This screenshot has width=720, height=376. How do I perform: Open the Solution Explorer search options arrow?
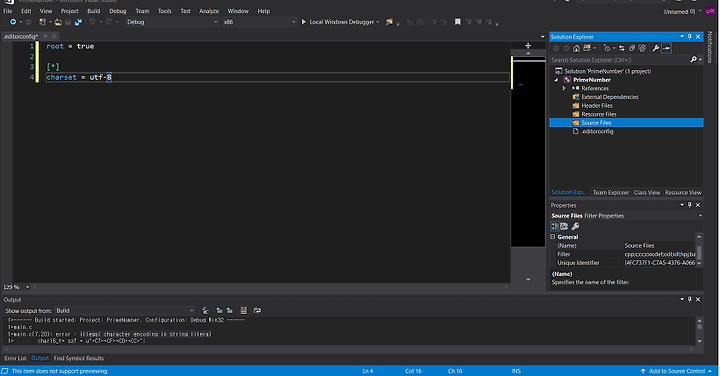700,60
